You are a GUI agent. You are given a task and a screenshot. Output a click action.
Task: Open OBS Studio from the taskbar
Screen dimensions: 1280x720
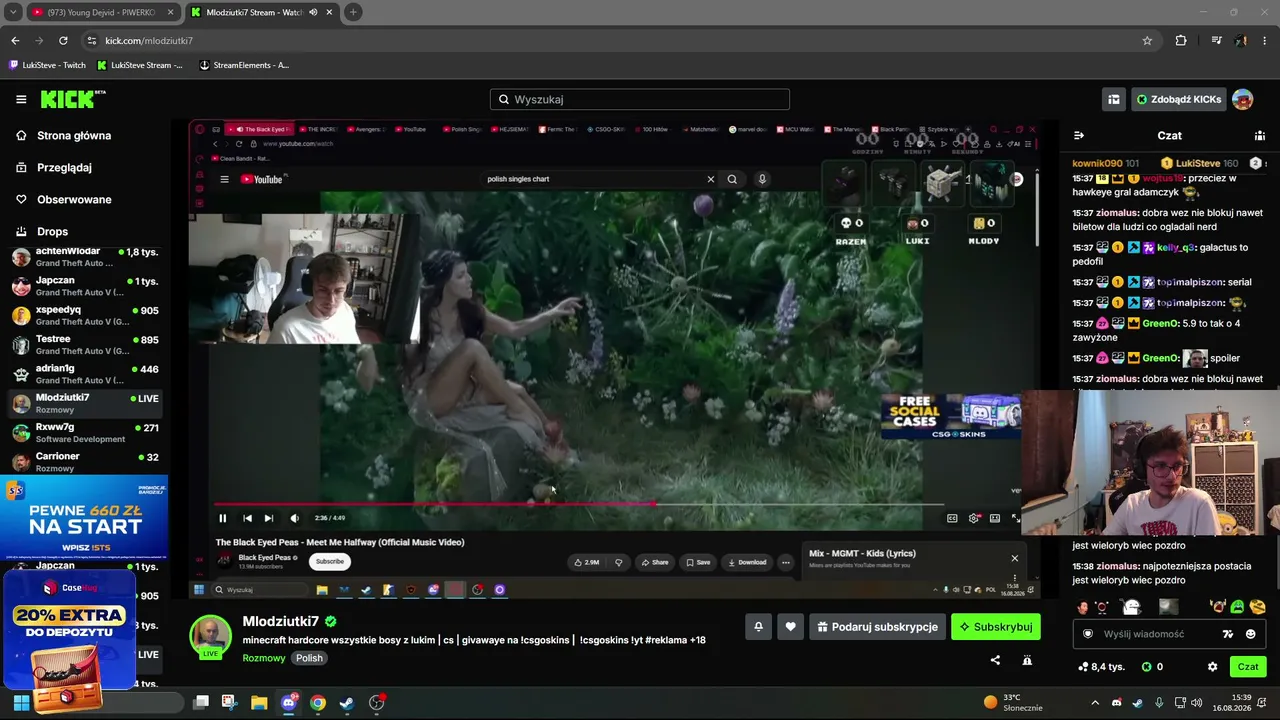coord(377,702)
